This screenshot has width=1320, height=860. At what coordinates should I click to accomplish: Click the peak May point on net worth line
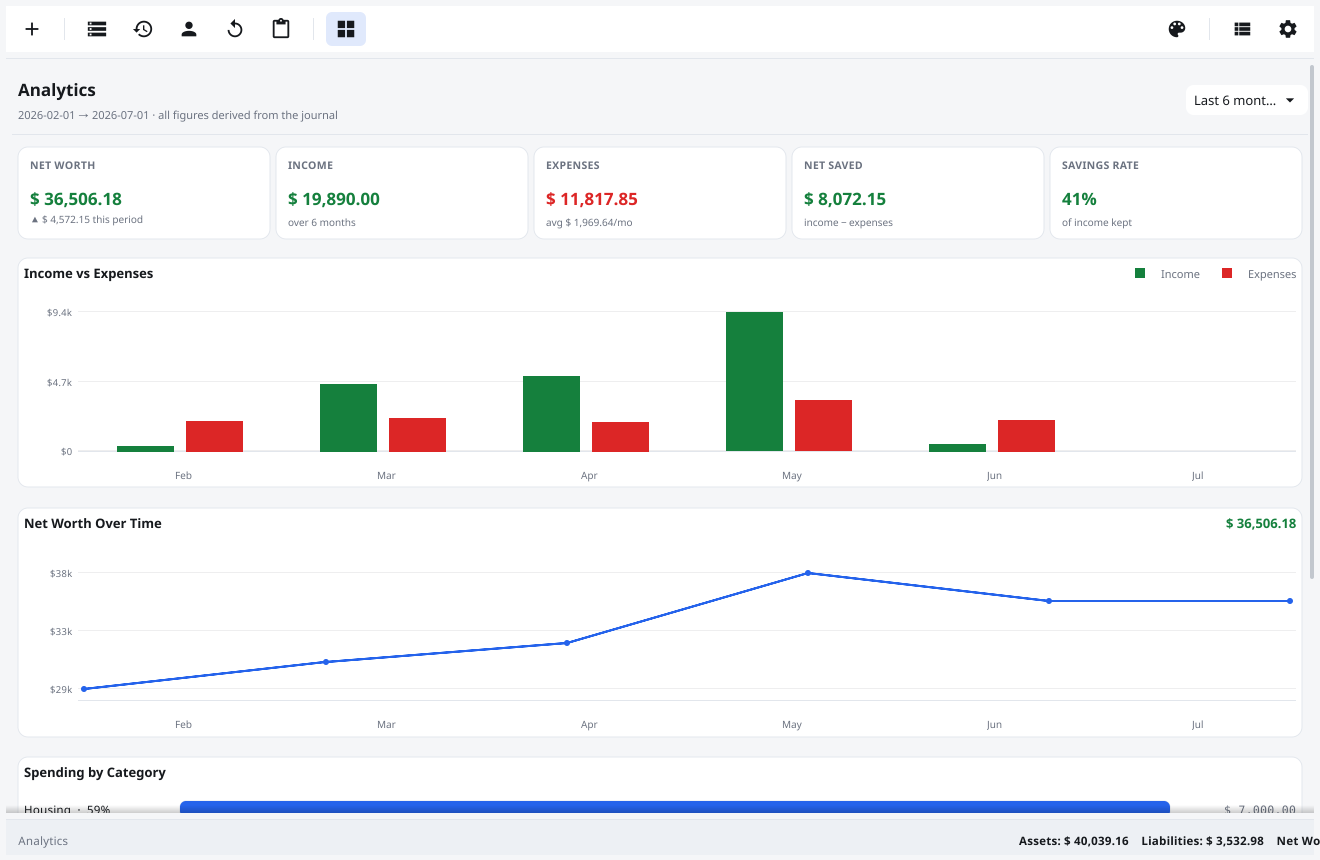[808, 573]
